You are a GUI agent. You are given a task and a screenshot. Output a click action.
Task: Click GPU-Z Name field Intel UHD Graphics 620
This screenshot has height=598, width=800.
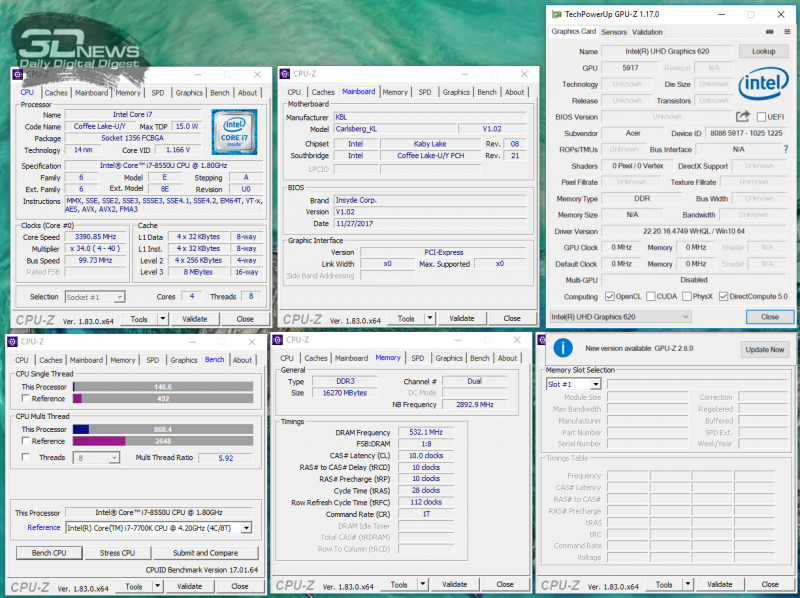pos(667,51)
